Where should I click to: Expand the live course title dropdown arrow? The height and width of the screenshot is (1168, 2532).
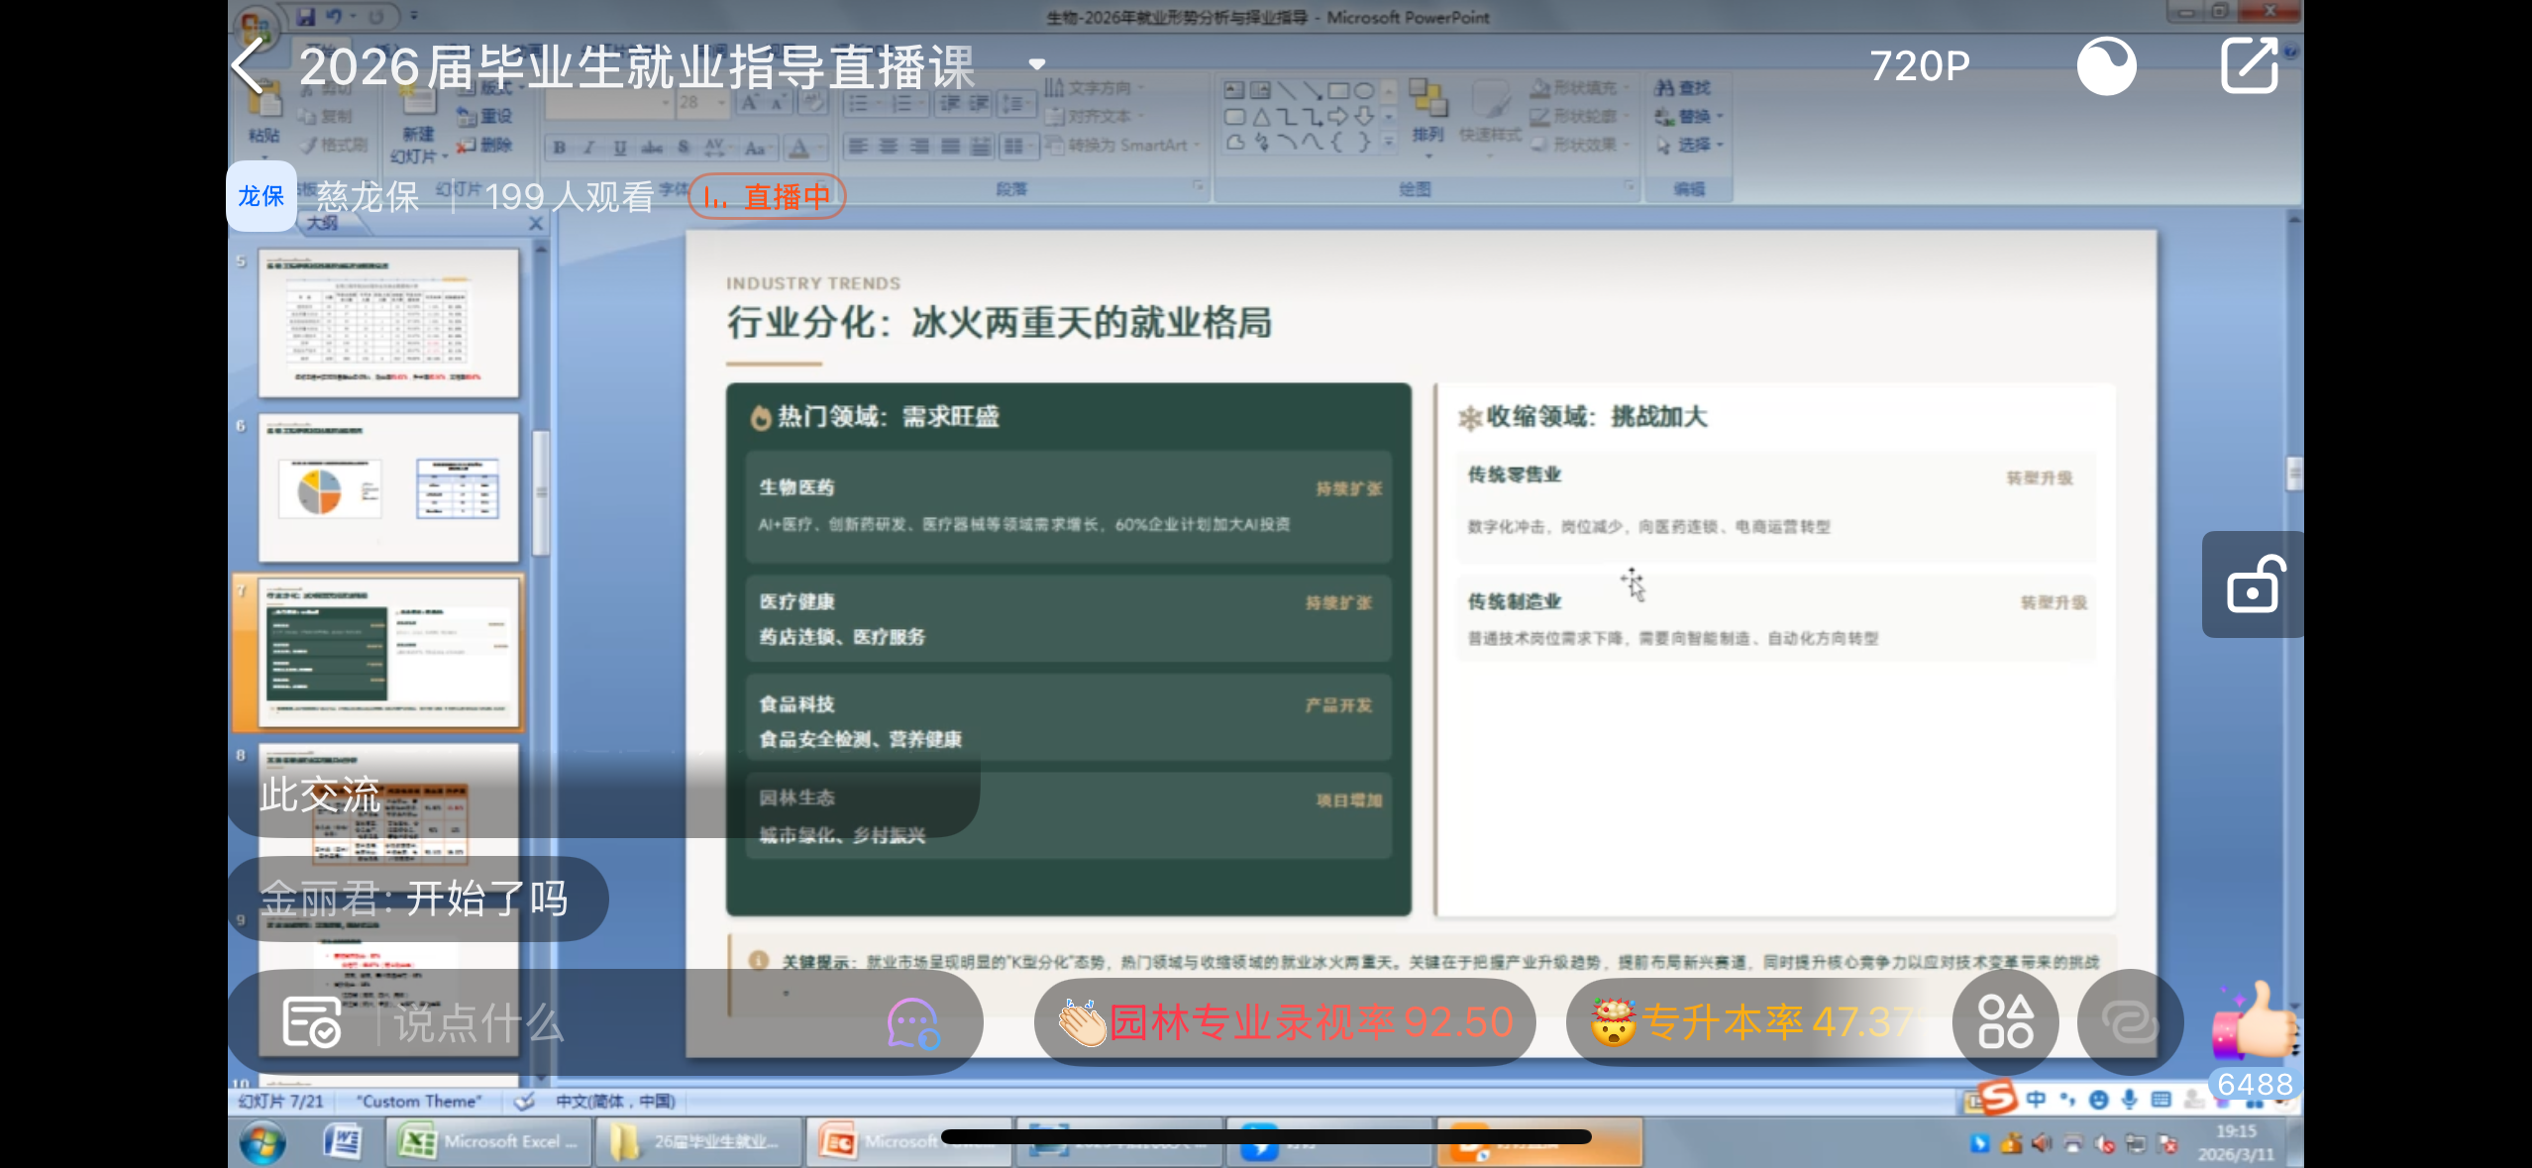click(1037, 65)
